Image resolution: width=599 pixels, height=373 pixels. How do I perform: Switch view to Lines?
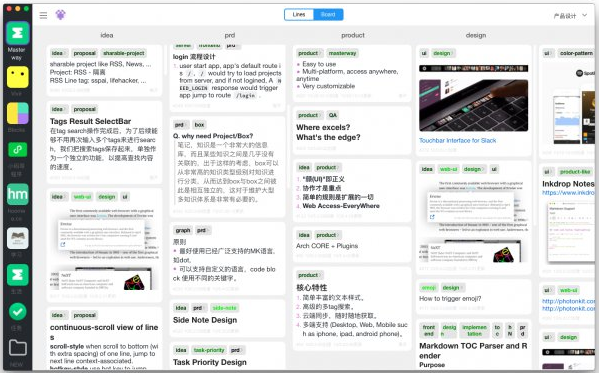(299, 15)
